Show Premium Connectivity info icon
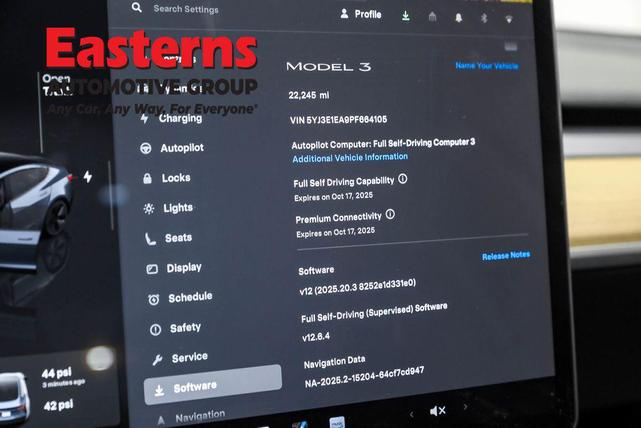641x428 pixels. pos(390,214)
